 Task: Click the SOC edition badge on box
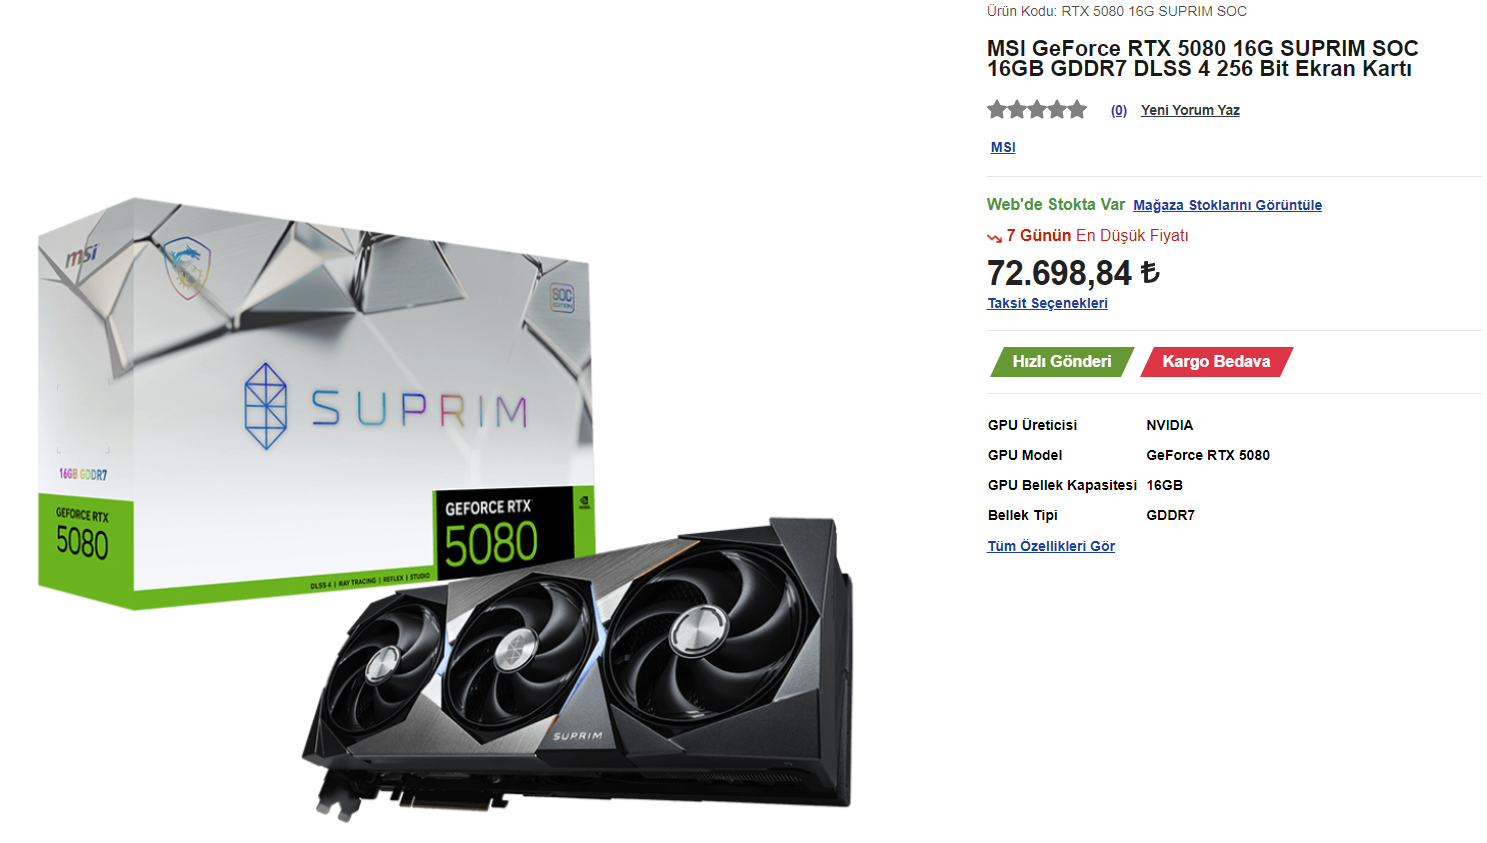coord(562,297)
